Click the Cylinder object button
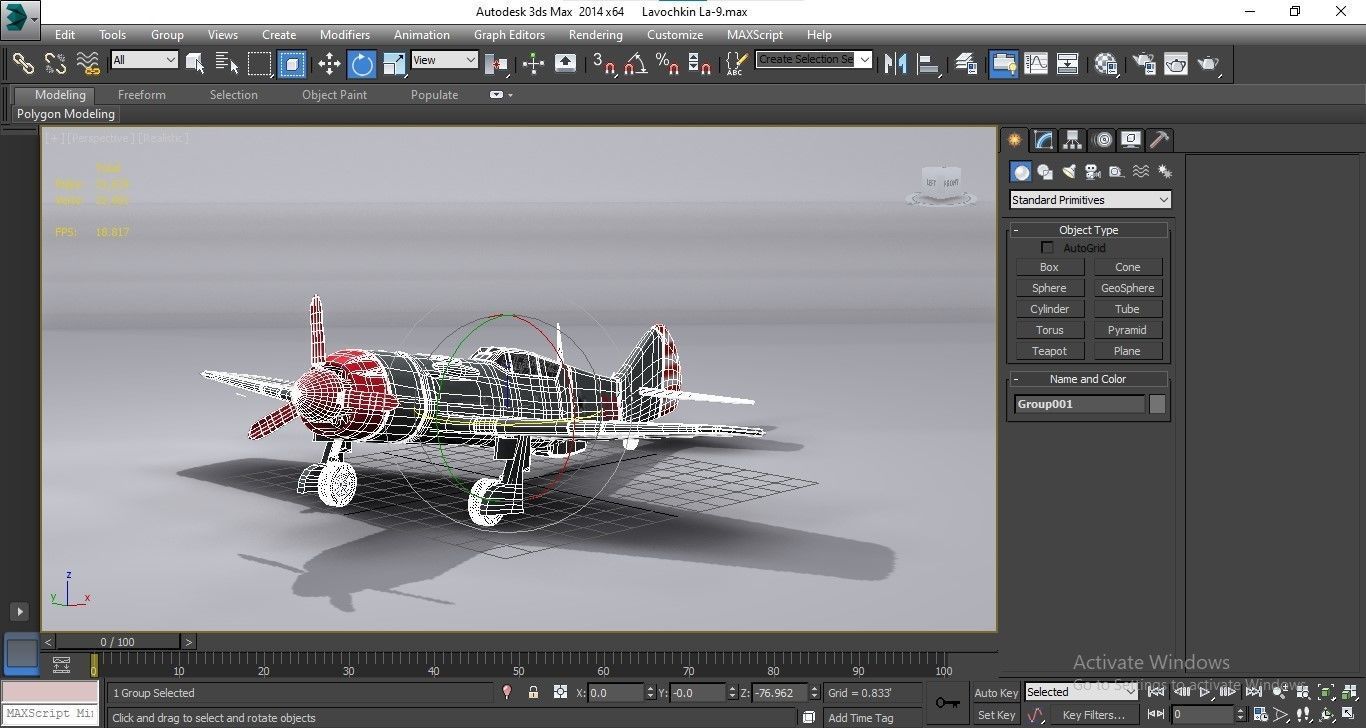1366x728 pixels. click(1049, 309)
